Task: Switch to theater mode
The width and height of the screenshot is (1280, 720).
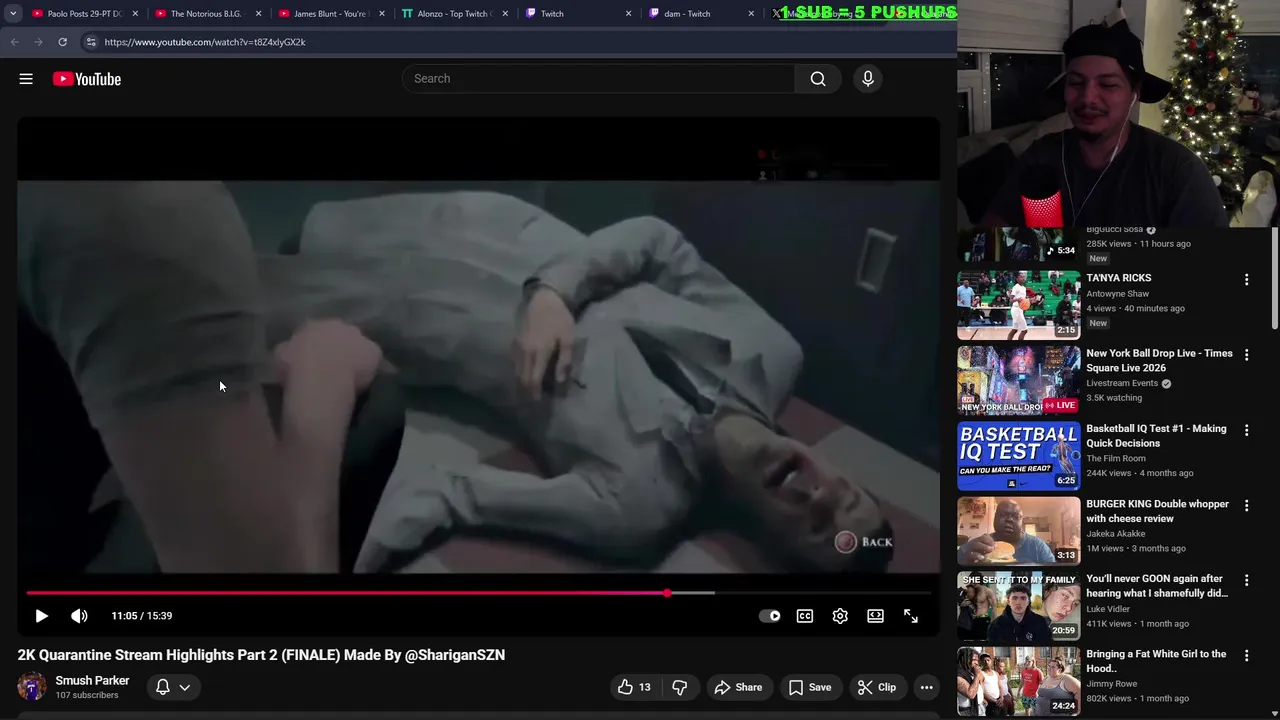Action: (x=875, y=616)
